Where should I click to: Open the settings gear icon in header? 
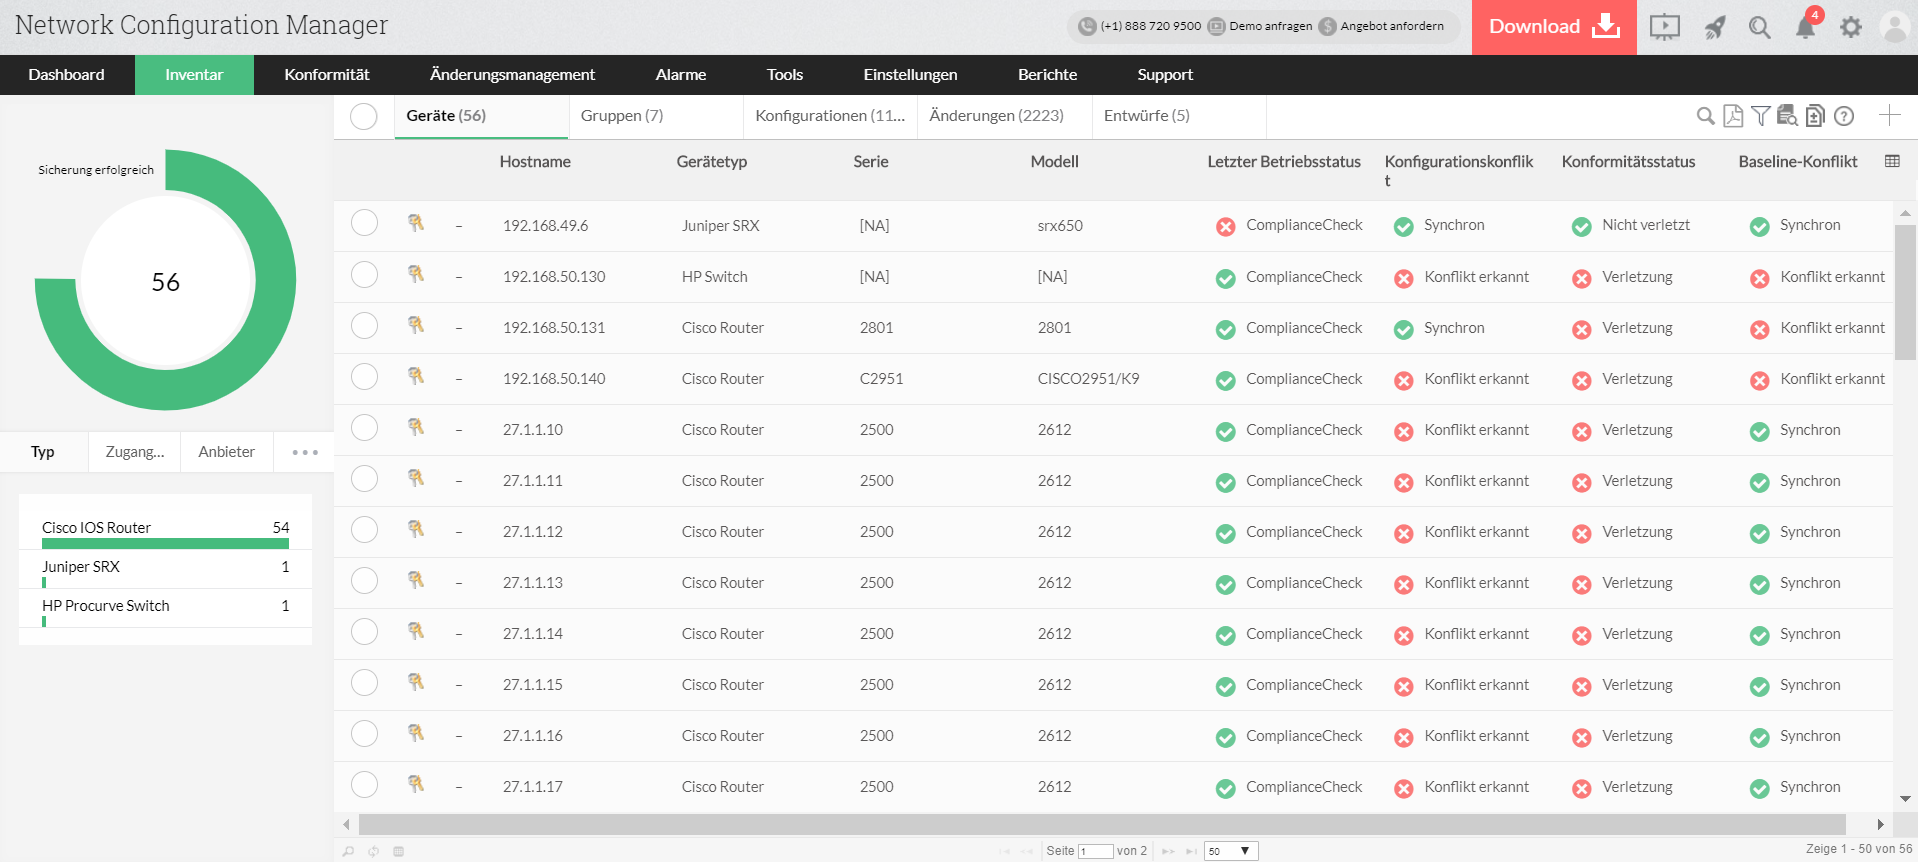[x=1851, y=27]
